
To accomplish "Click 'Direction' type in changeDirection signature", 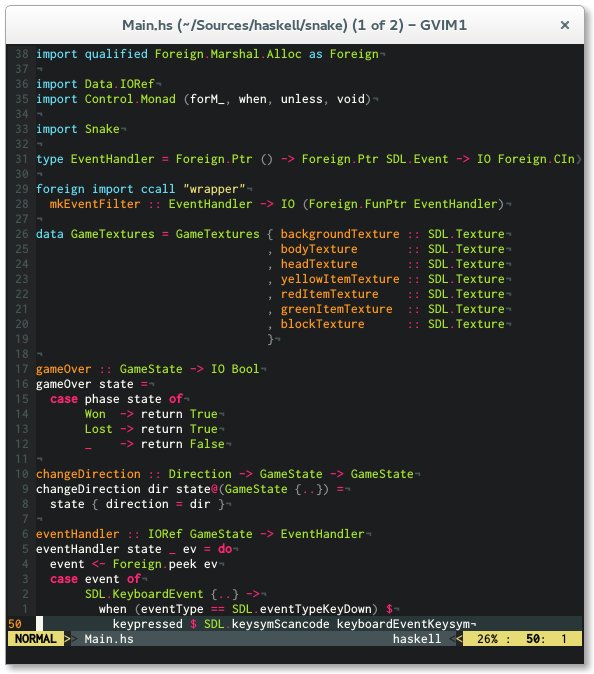I will tap(200, 474).
